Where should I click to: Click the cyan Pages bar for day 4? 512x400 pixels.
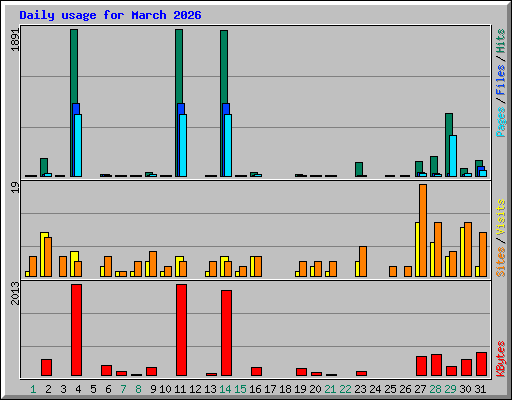coord(78,145)
